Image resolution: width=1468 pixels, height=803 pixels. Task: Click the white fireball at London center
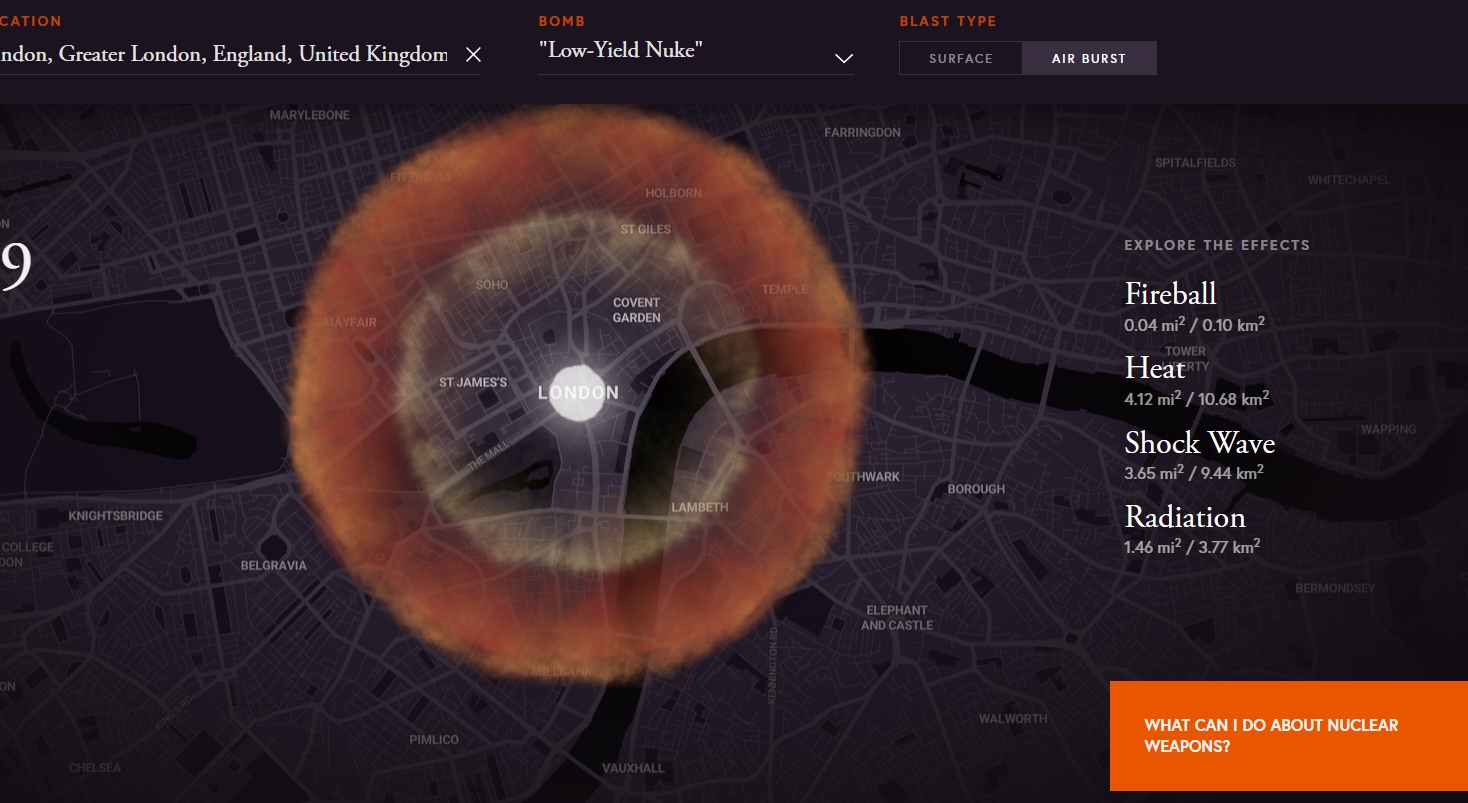(x=579, y=393)
